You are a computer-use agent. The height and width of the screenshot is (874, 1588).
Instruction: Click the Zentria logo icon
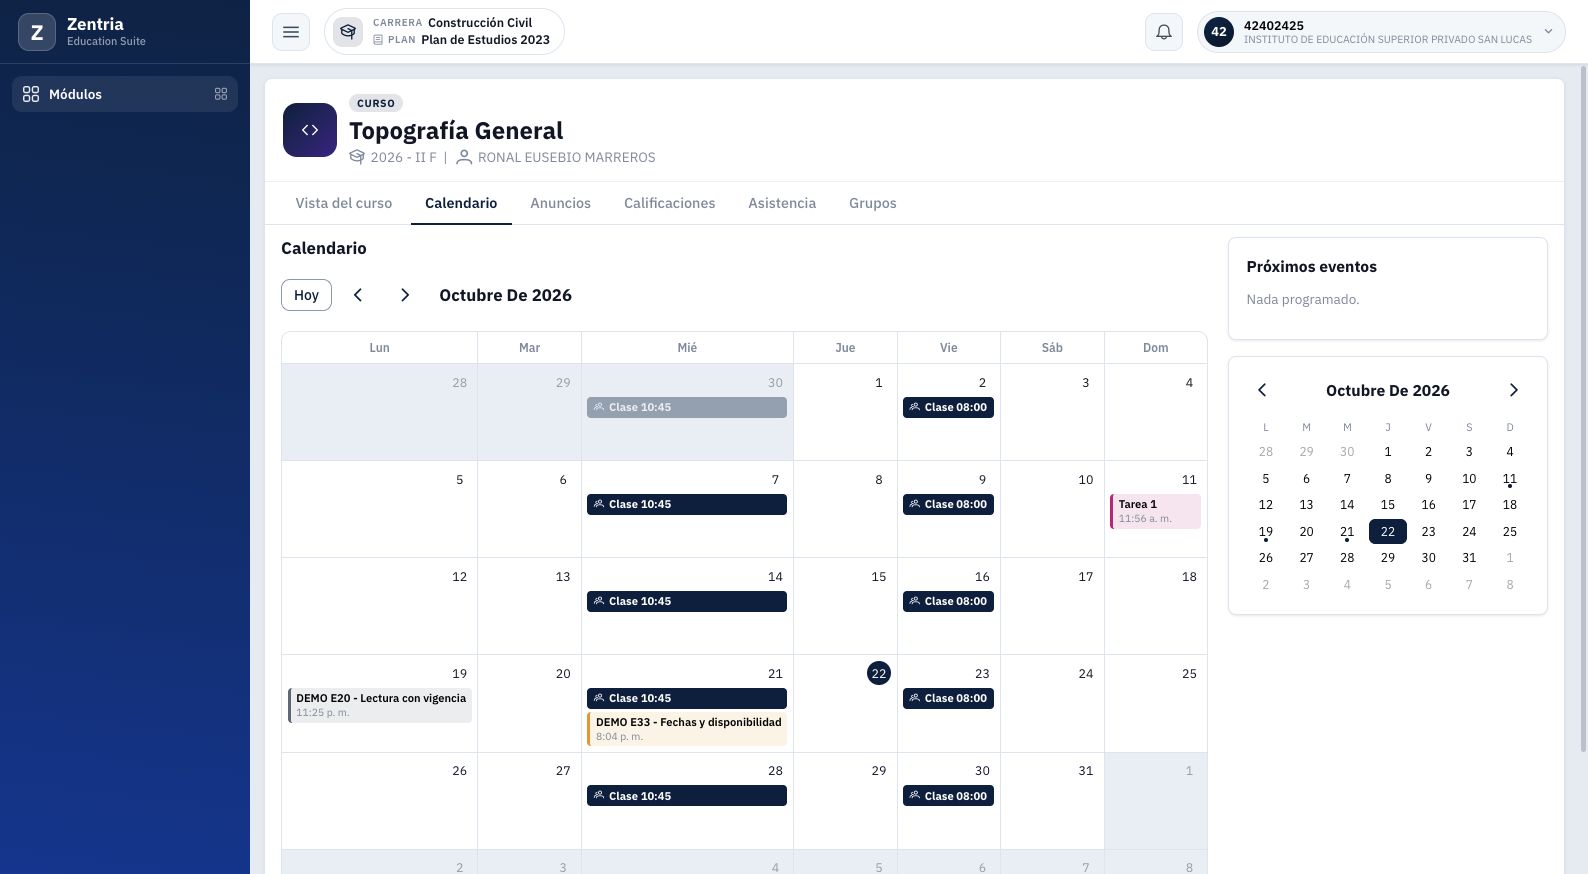point(37,32)
